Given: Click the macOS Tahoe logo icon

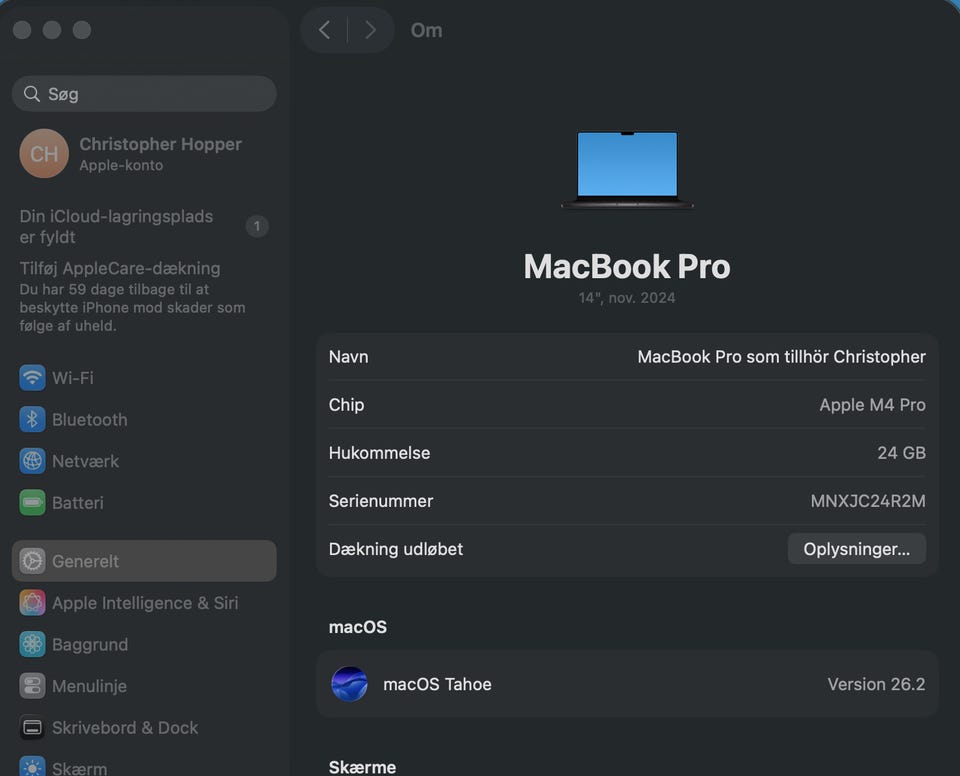Looking at the screenshot, I should [x=349, y=684].
